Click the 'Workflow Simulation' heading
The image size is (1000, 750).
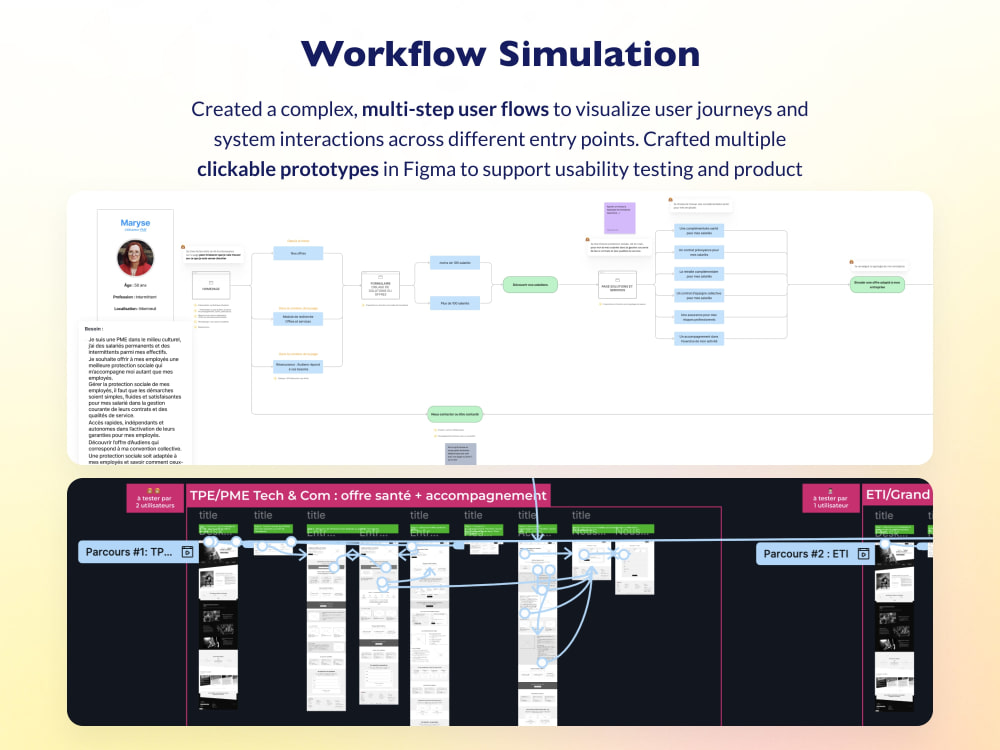pos(501,54)
